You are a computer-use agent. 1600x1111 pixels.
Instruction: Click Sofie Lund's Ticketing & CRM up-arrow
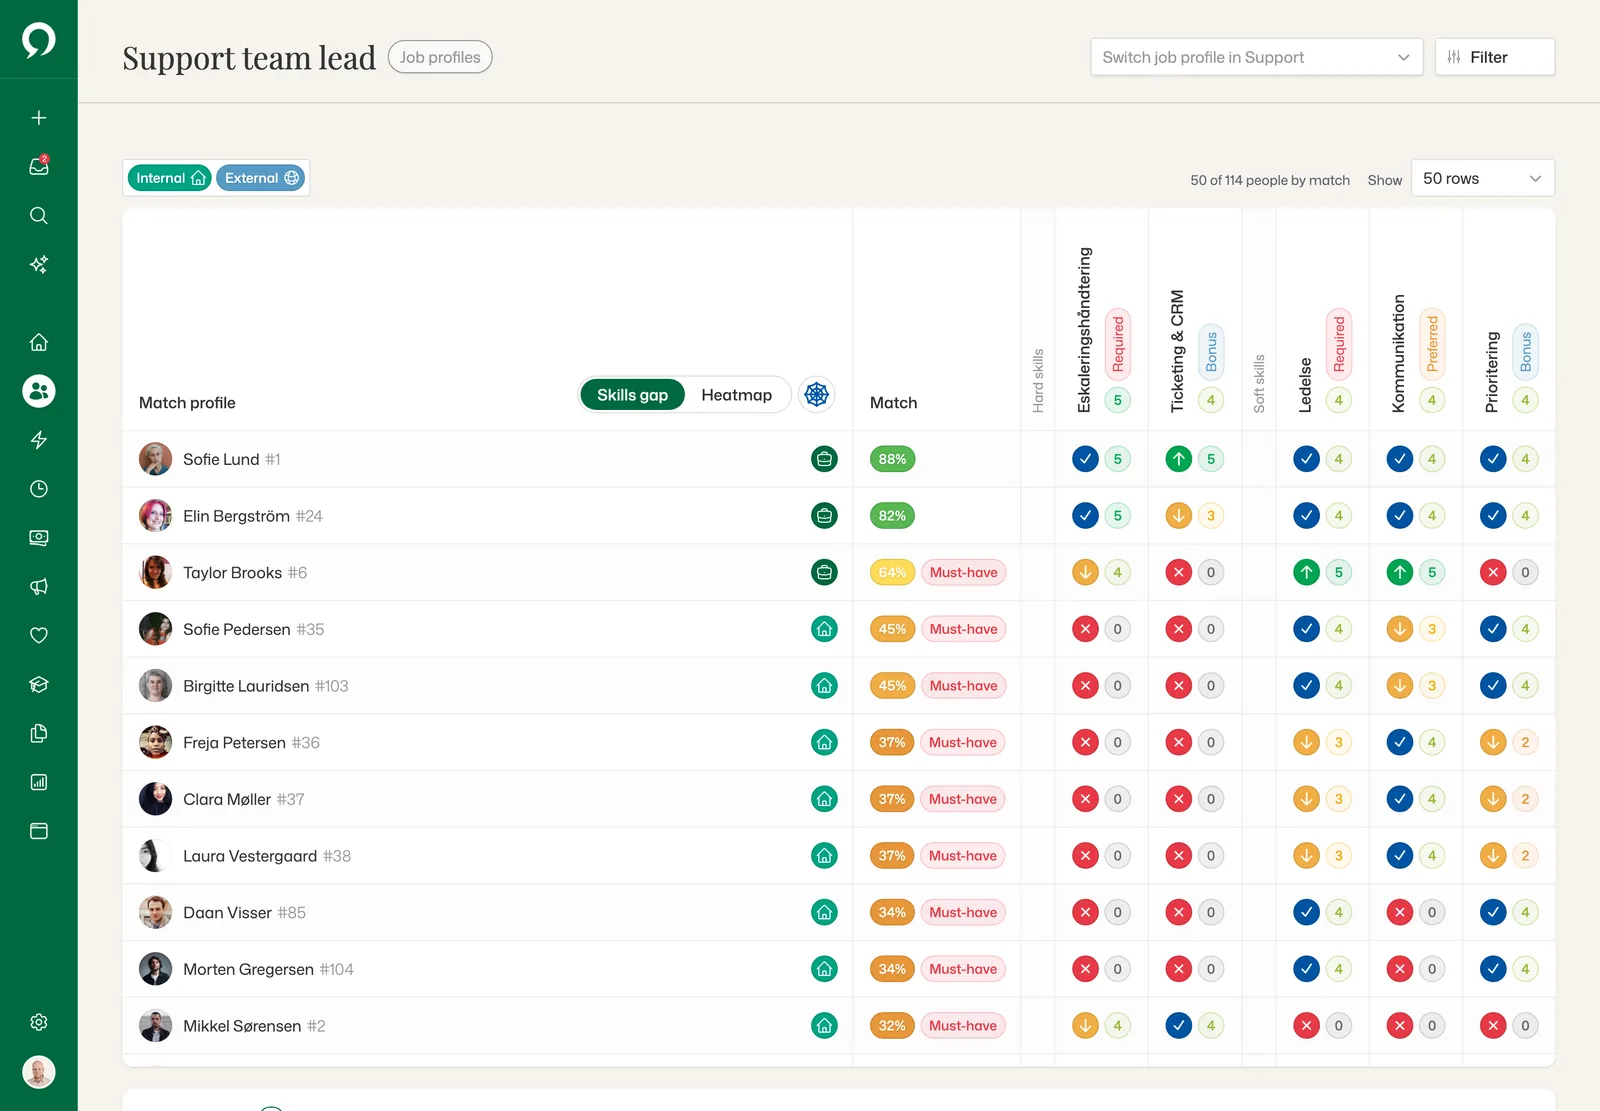(1179, 459)
